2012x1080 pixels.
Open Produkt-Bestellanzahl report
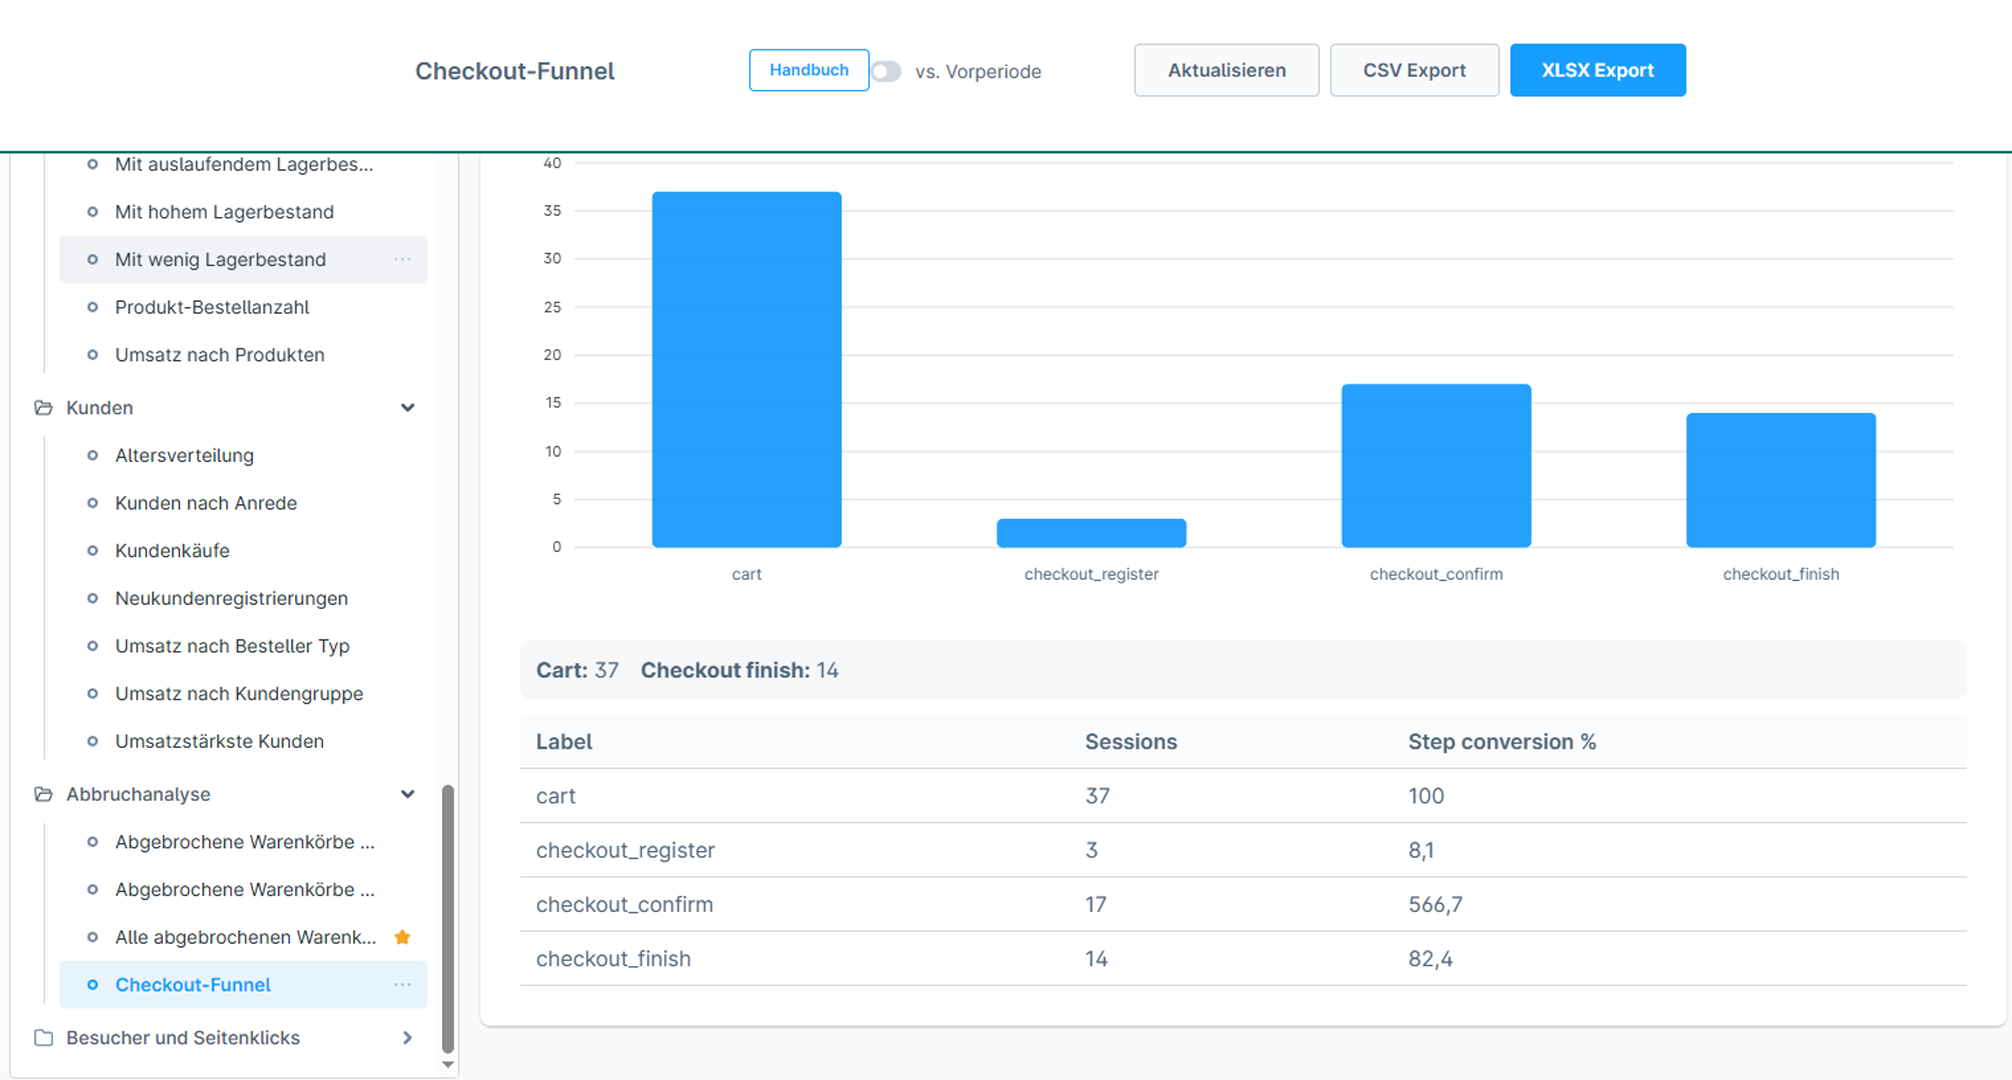212,307
